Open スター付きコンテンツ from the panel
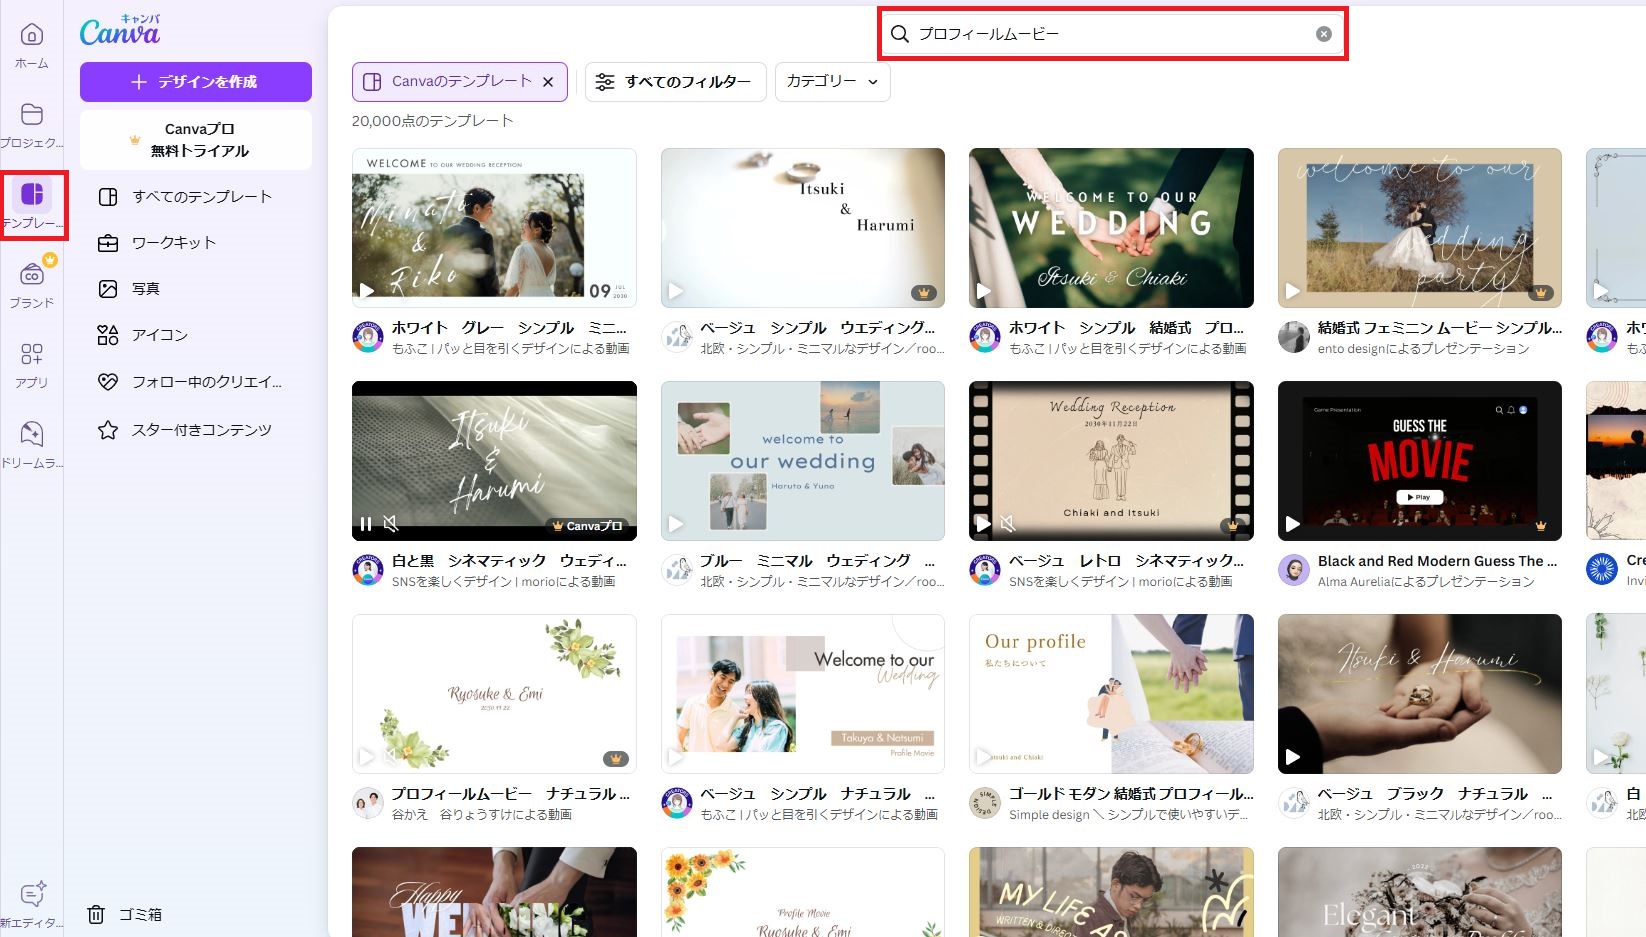The image size is (1646, 937). coord(201,429)
